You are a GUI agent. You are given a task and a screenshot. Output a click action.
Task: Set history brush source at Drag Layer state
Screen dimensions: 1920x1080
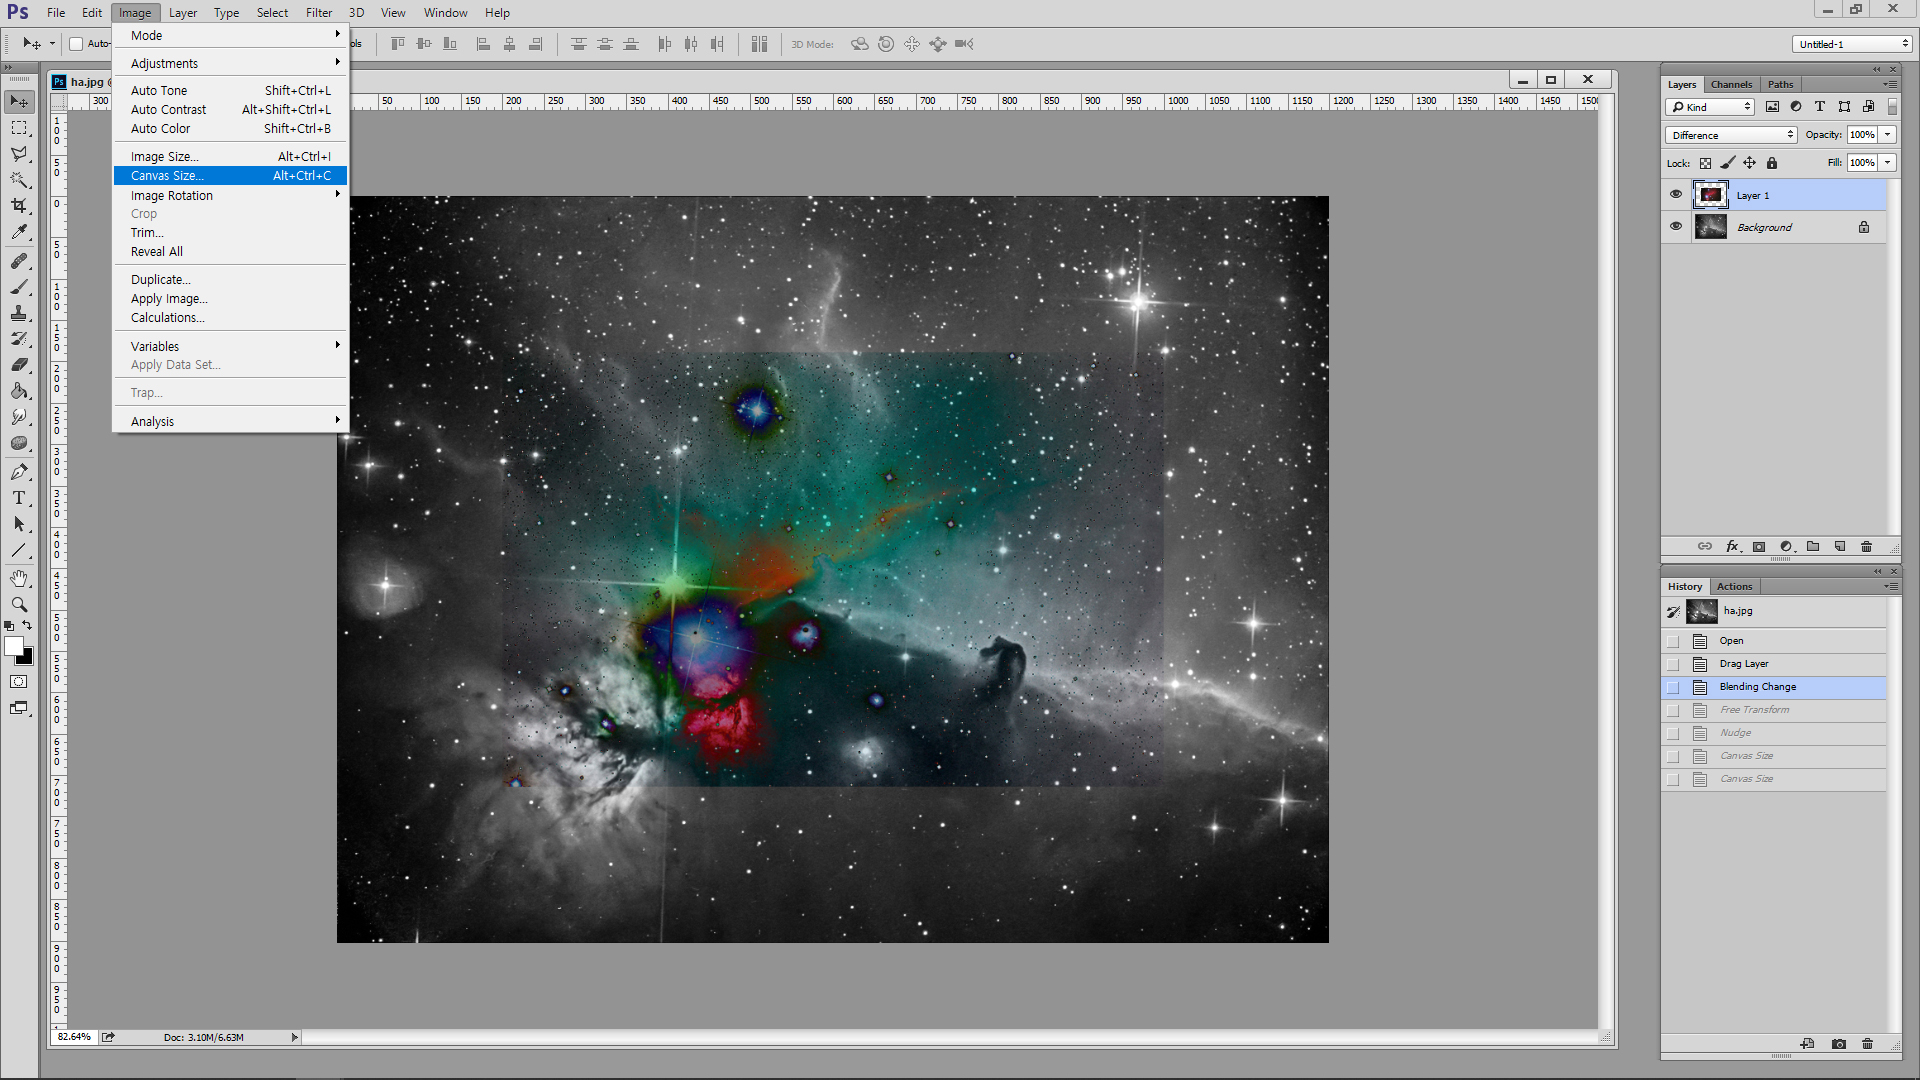(x=1673, y=664)
